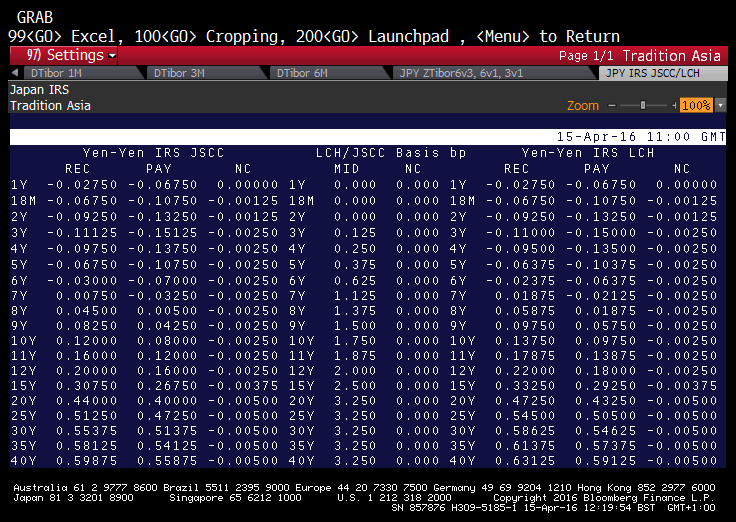Click the Page 1/1 indicator

tap(586, 56)
